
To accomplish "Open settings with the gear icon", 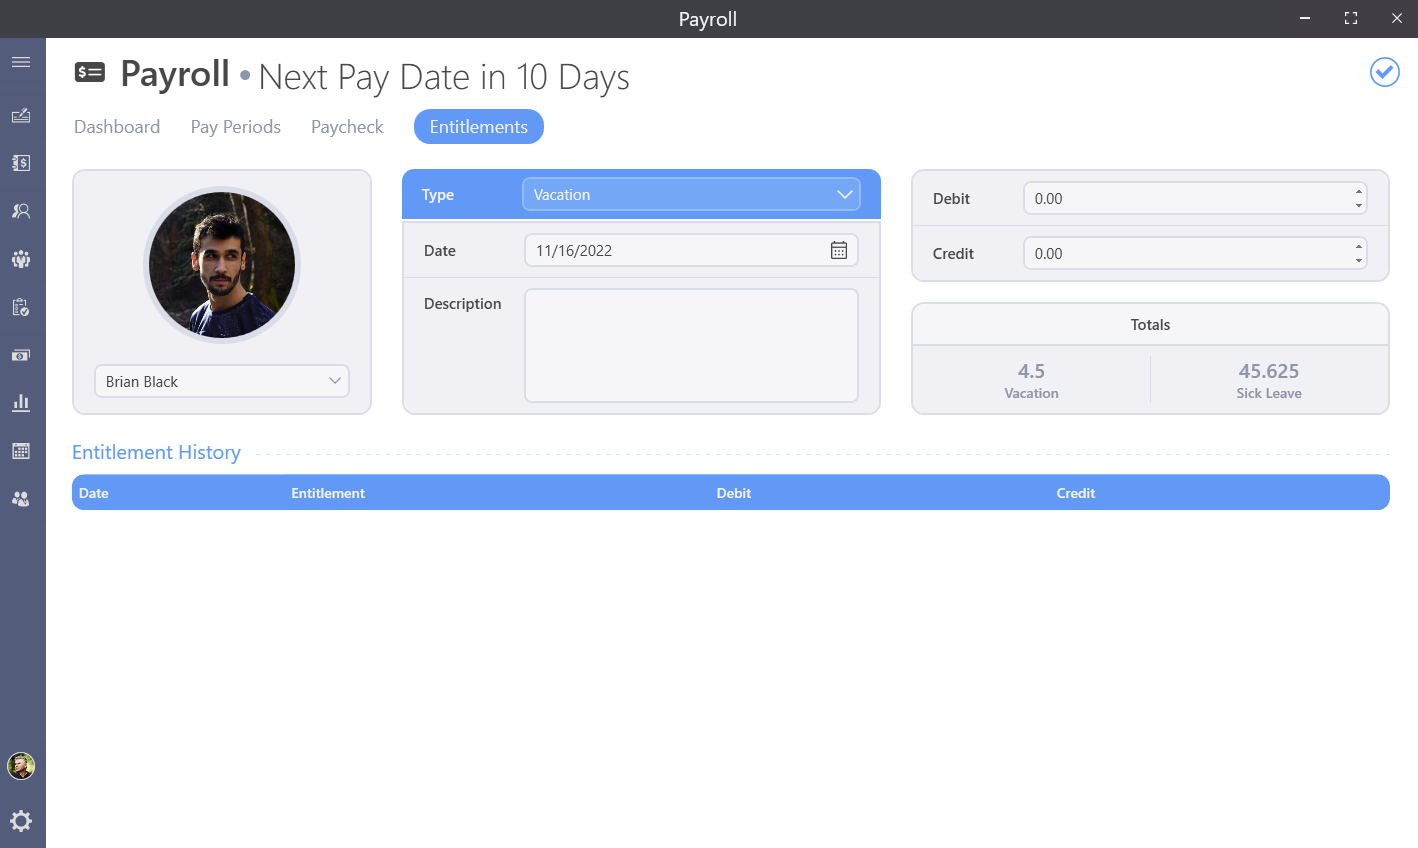I will (21, 821).
